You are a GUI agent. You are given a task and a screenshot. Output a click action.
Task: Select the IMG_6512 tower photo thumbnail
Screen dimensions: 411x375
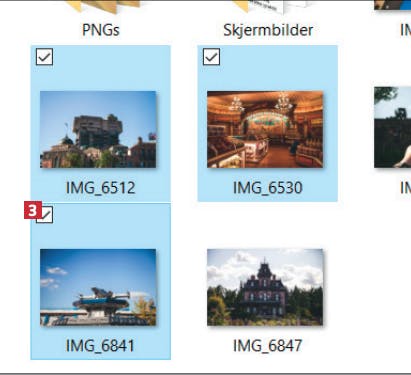pyautogui.click(x=98, y=129)
